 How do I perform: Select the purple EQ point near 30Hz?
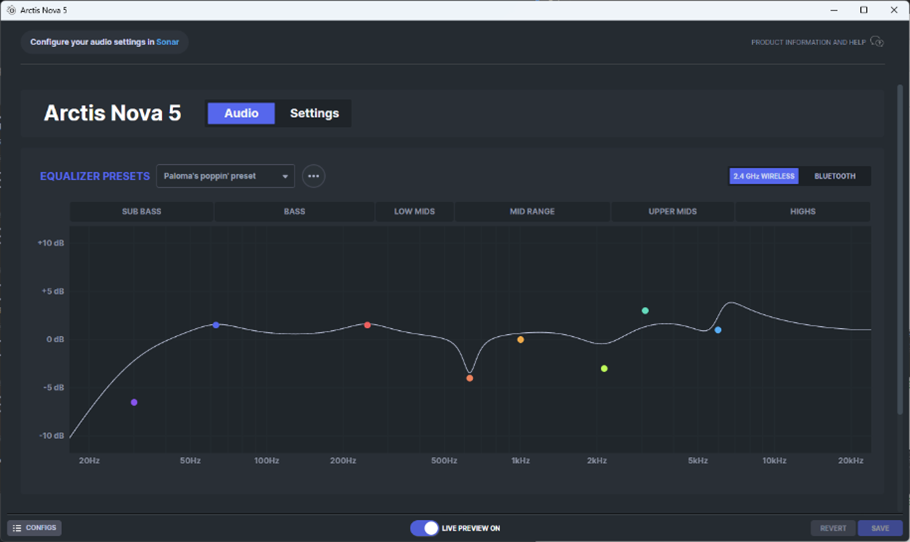point(134,402)
